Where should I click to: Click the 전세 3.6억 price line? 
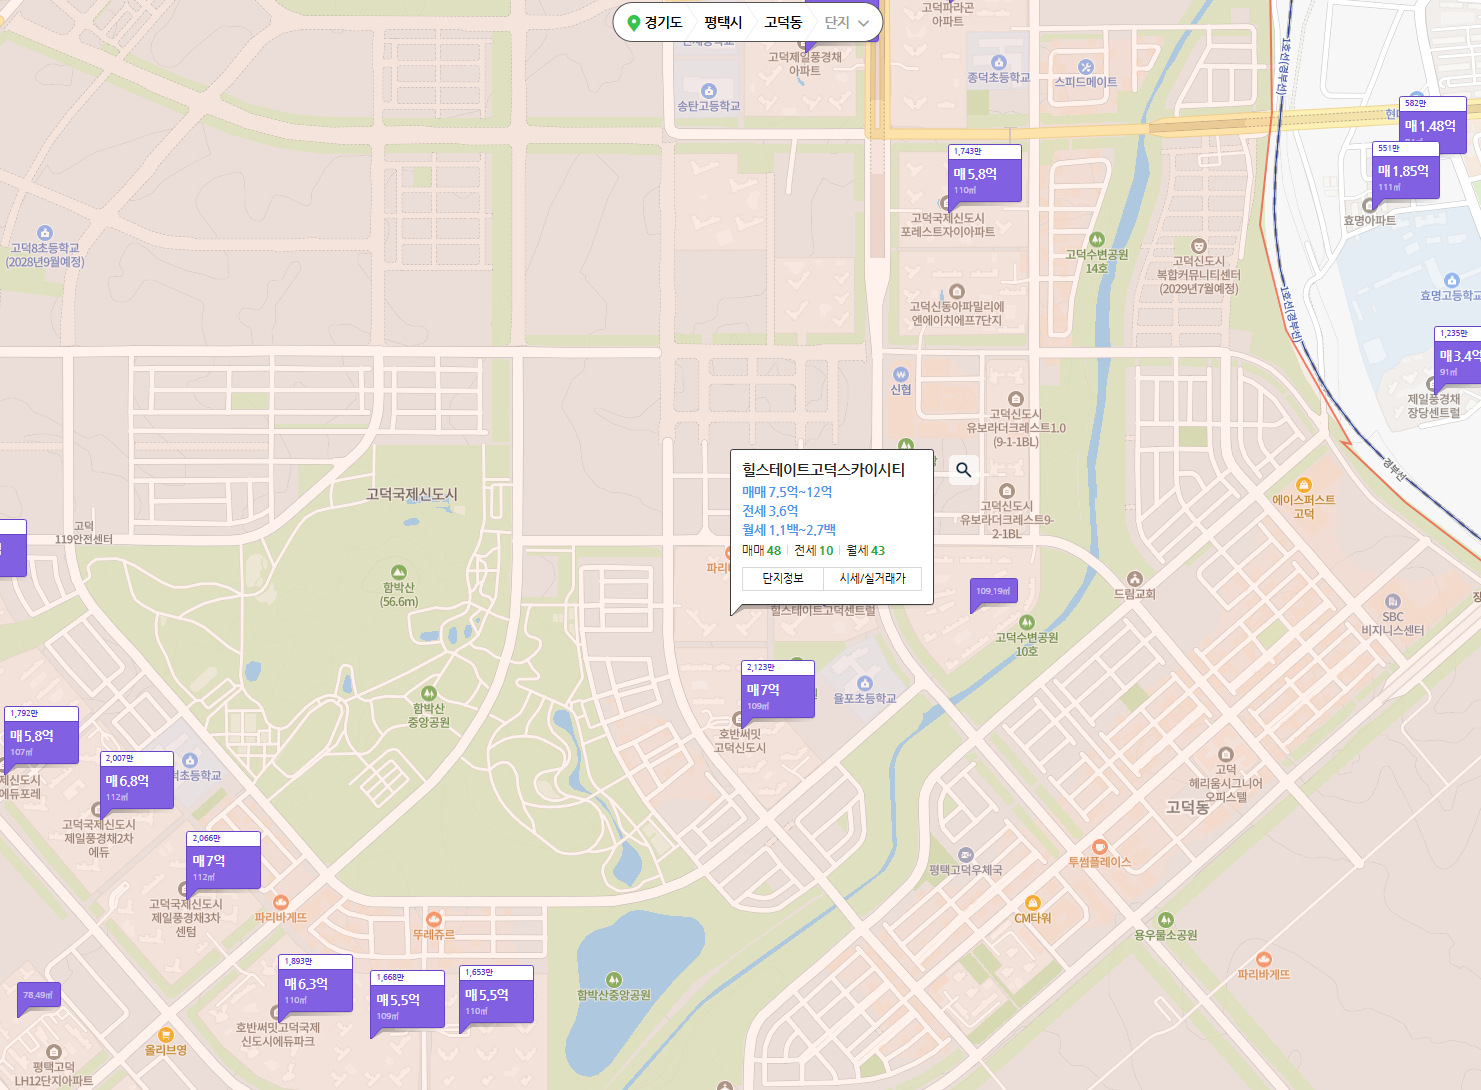pyautogui.click(x=770, y=511)
